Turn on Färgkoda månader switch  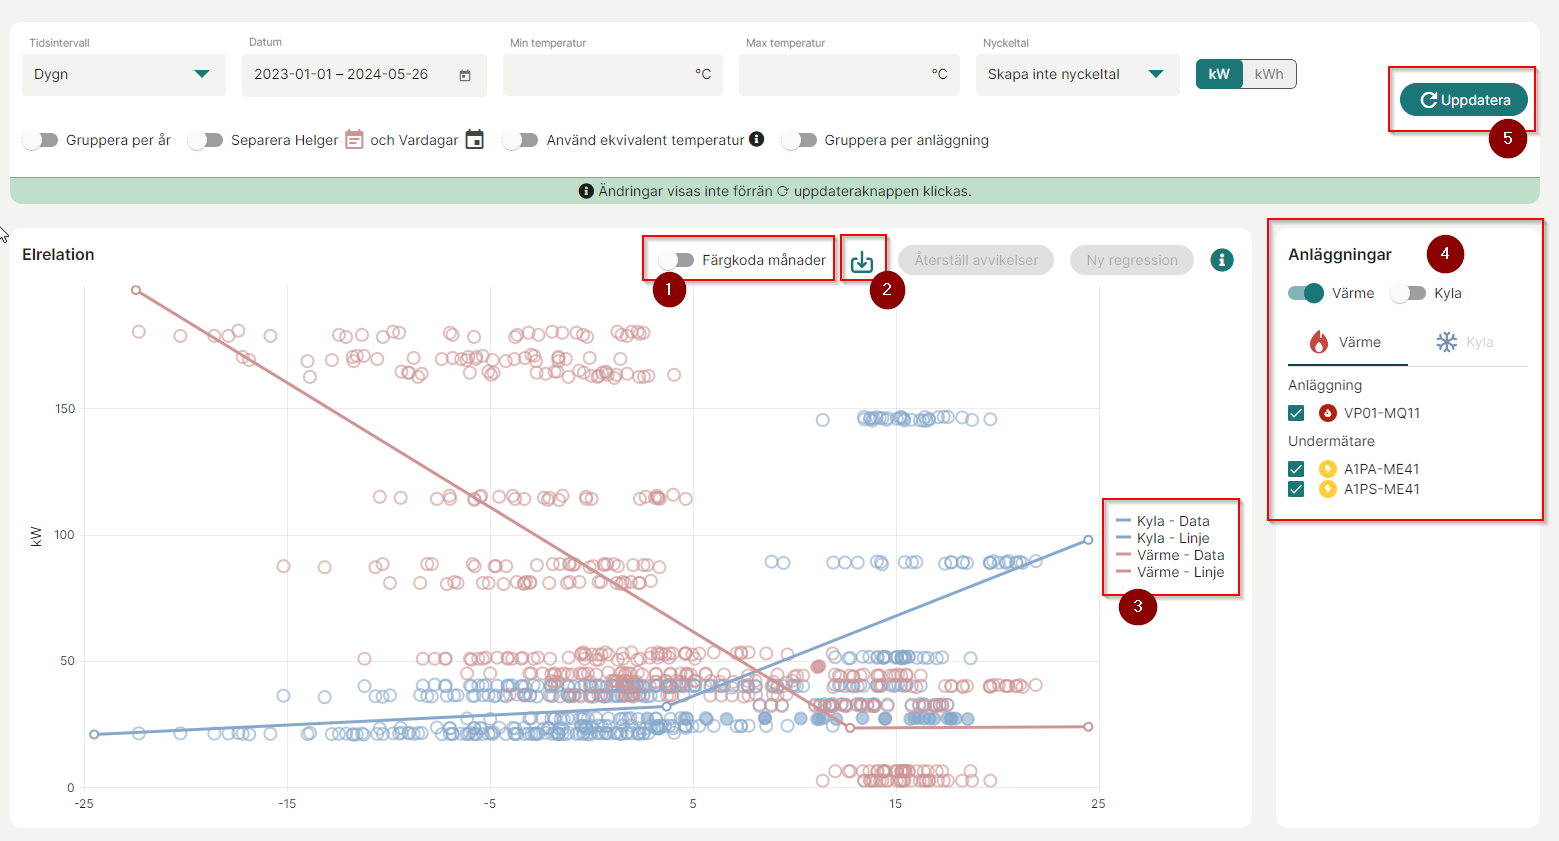tap(677, 260)
